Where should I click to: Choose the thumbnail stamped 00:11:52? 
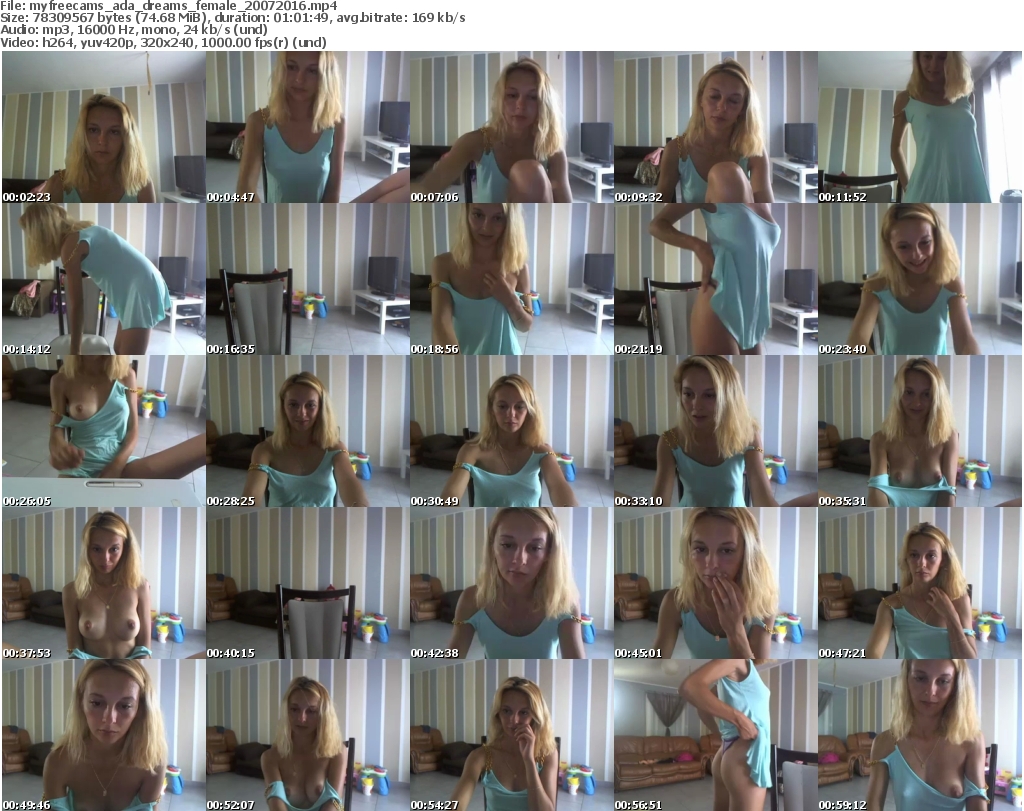click(x=920, y=127)
